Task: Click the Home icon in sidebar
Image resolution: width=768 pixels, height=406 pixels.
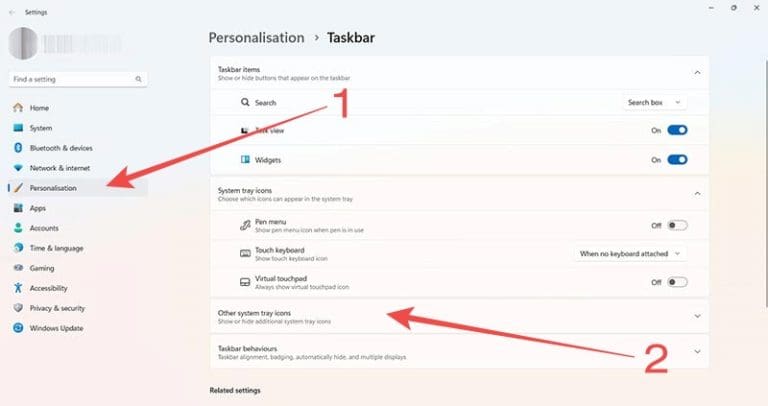Action: point(17,108)
